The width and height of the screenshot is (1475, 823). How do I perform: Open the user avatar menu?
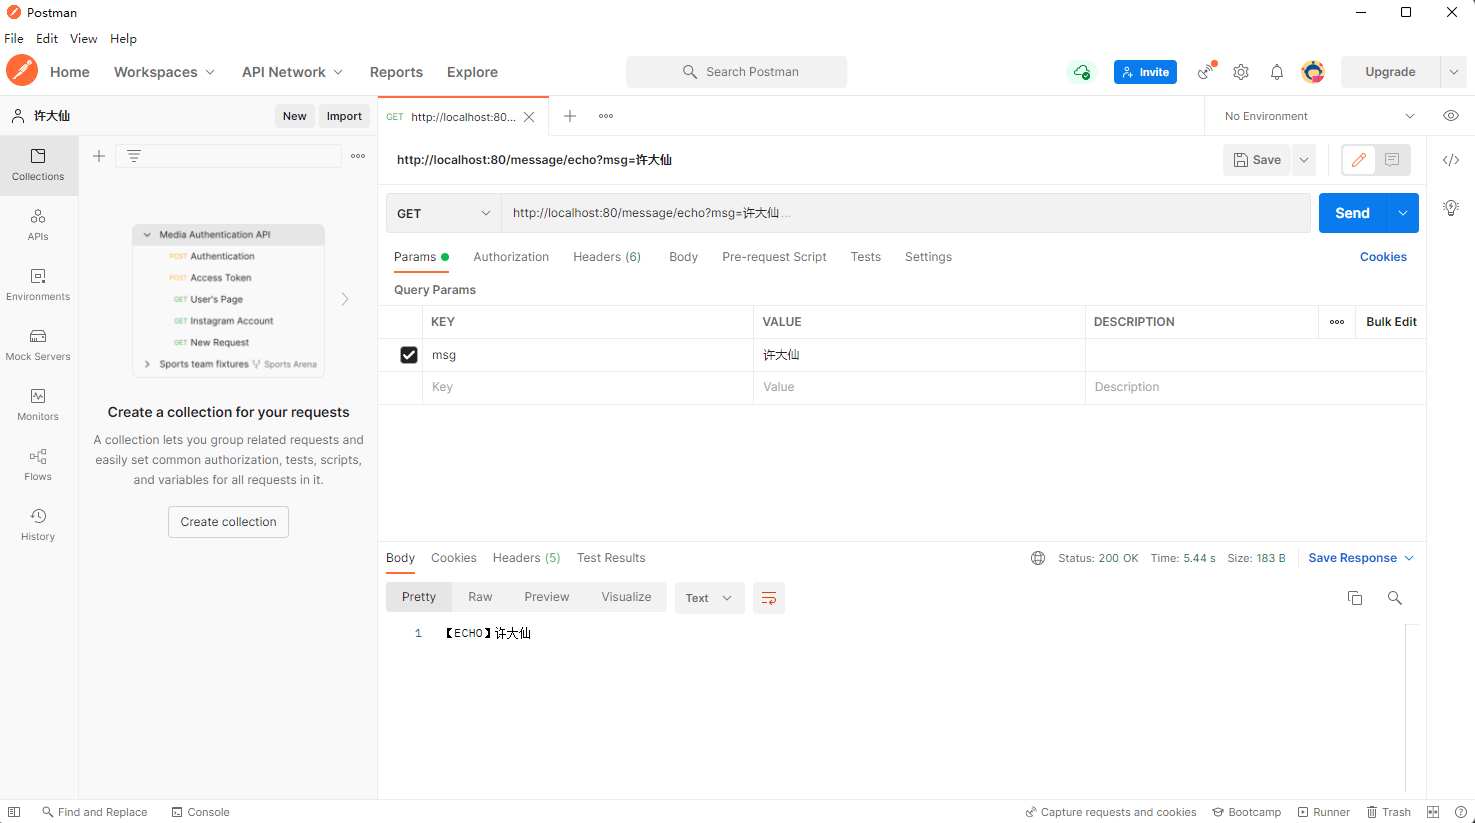point(1313,72)
